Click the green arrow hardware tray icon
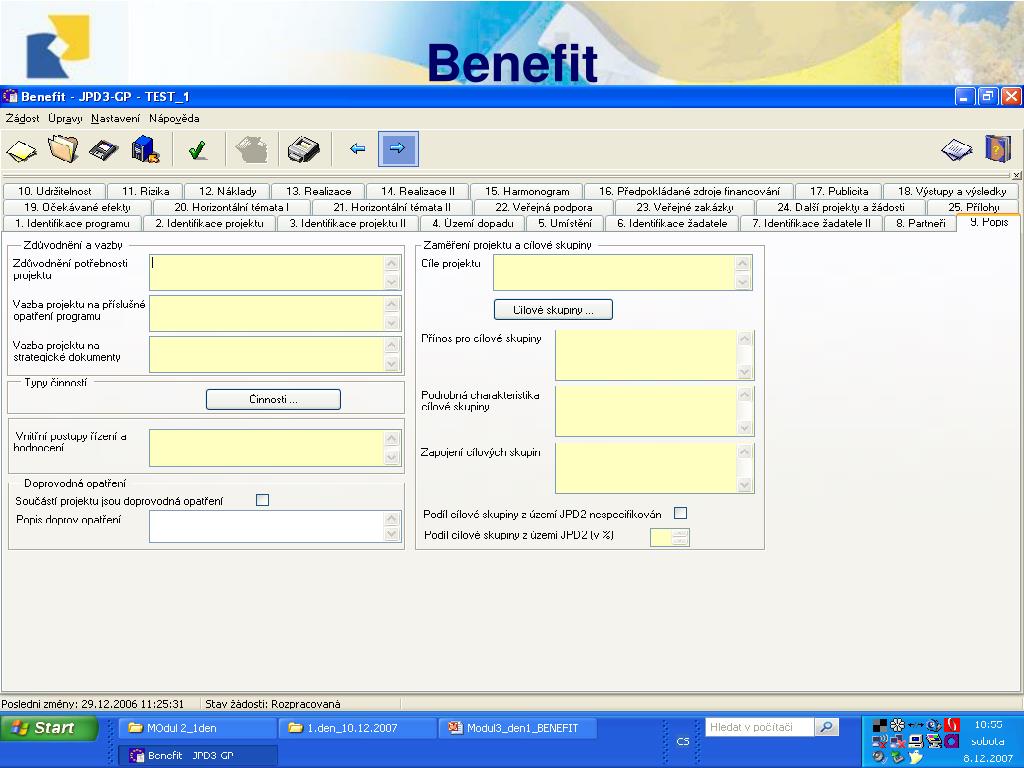The image size is (1024, 768). pyautogui.click(x=897, y=756)
